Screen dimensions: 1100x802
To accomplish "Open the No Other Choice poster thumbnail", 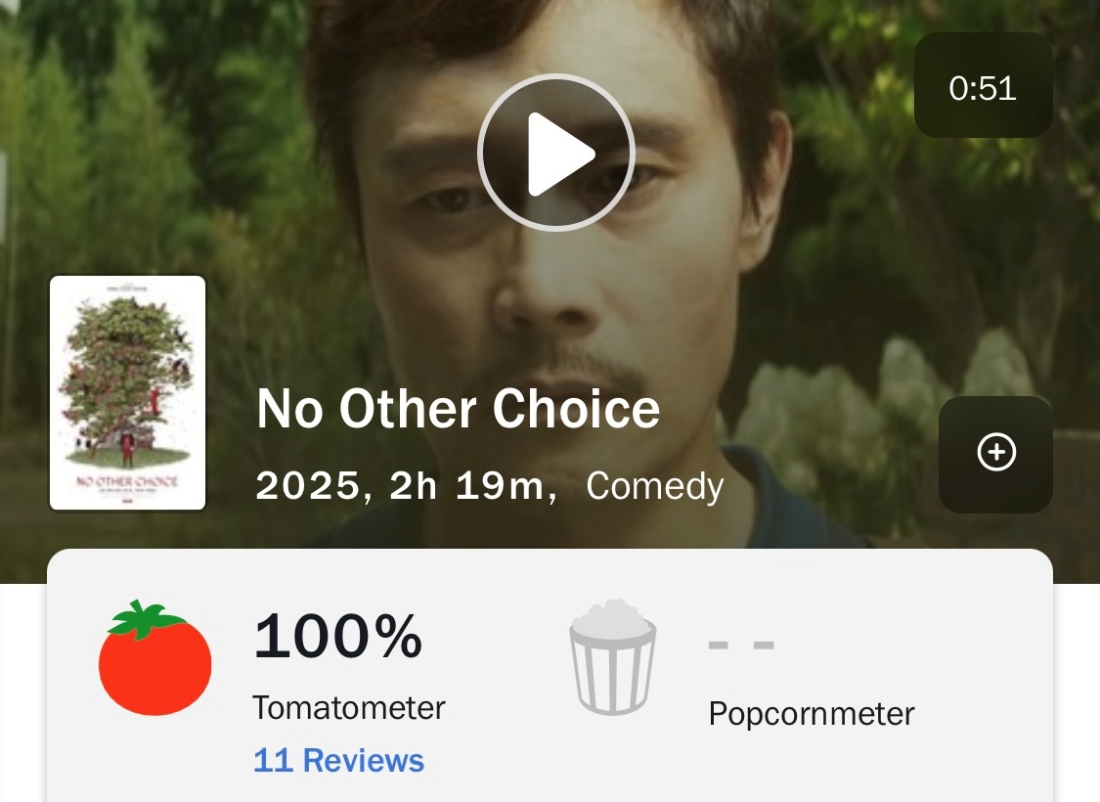I will (x=127, y=392).
